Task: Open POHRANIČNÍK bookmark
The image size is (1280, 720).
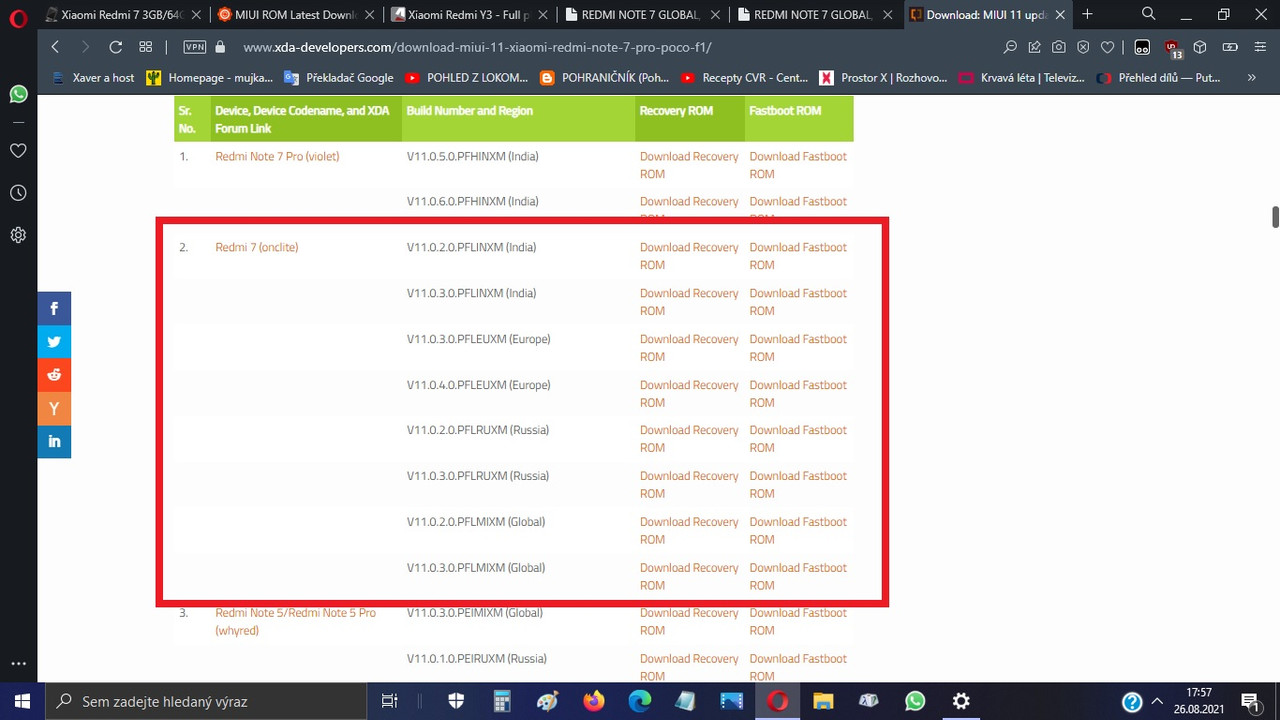Action: (605, 77)
